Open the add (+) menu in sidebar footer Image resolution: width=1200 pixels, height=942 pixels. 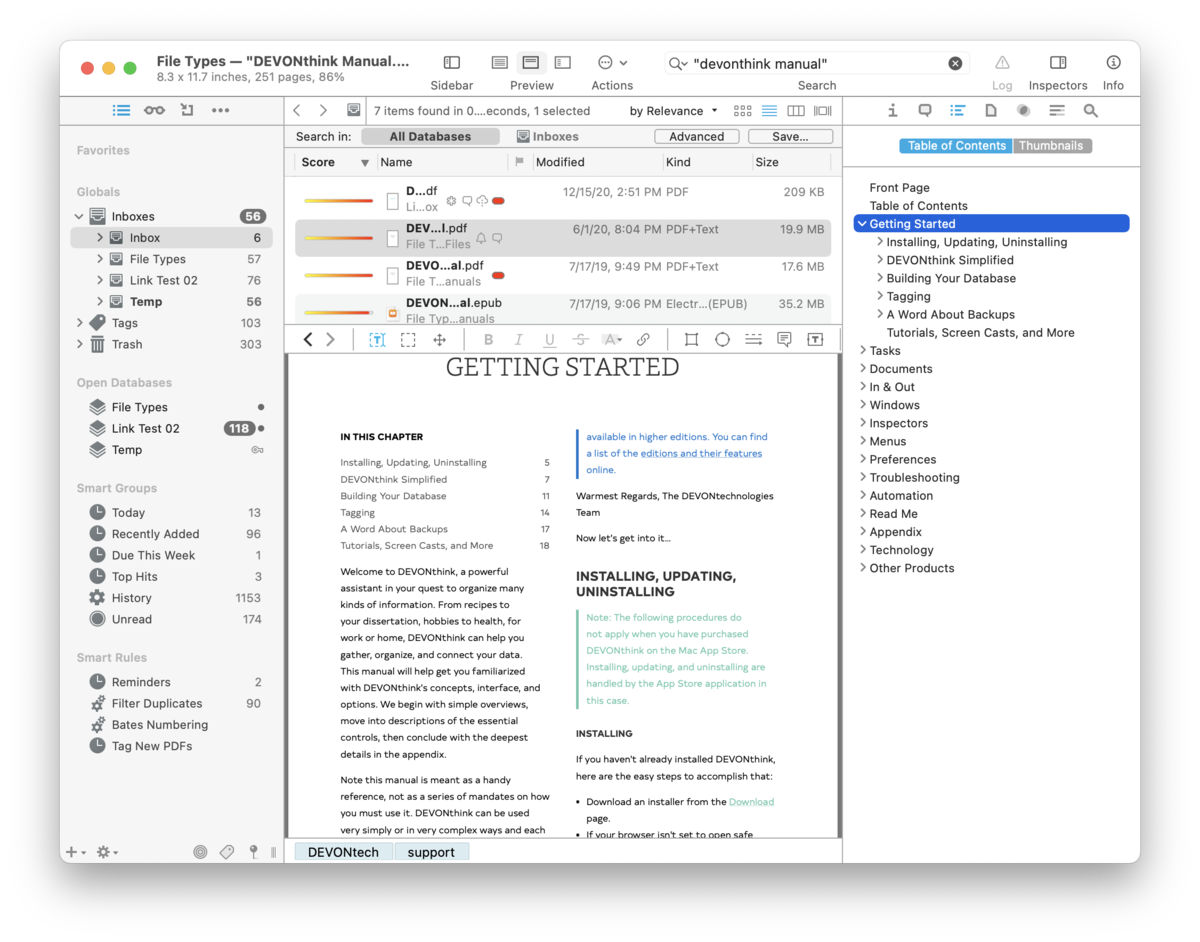(x=75, y=852)
